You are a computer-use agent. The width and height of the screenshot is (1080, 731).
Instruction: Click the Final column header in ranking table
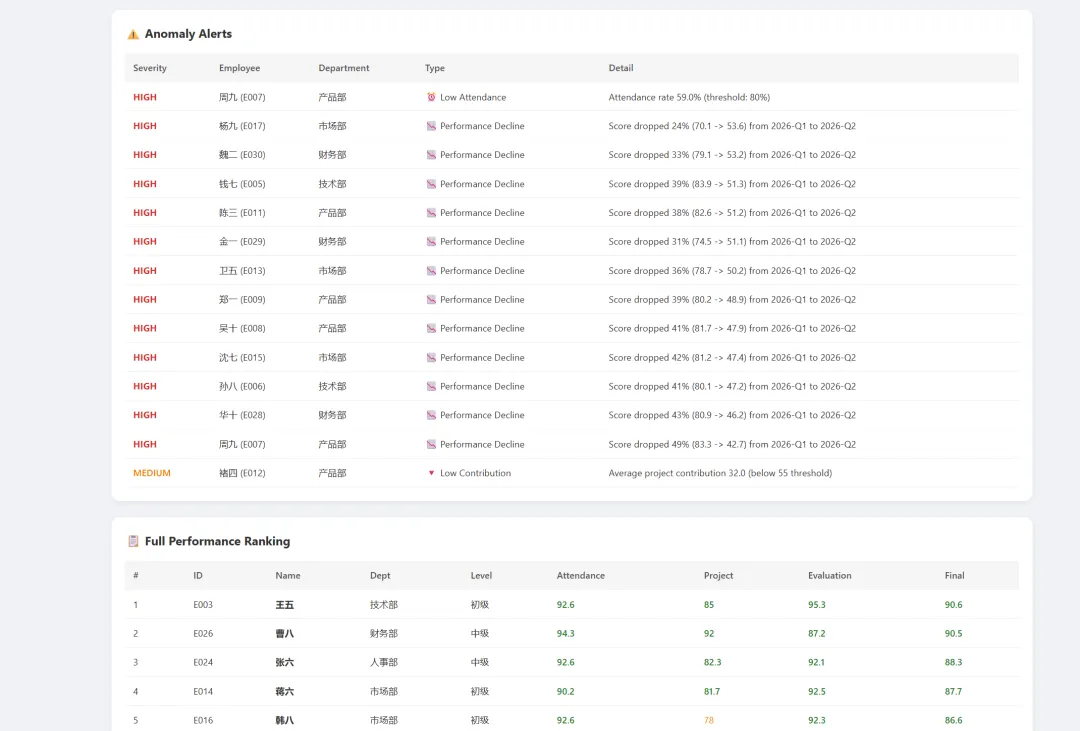pyautogui.click(x=954, y=576)
